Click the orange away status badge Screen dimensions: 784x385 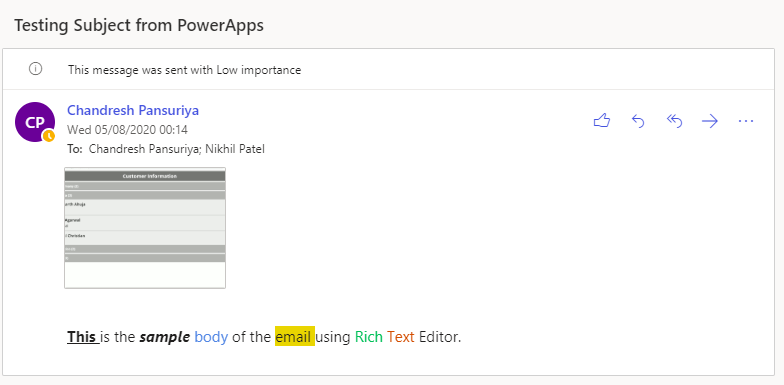[48, 136]
